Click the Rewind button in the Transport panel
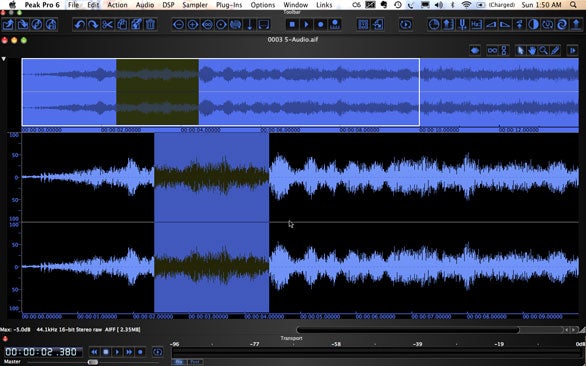The image size is (586, 366). [94, 352]
